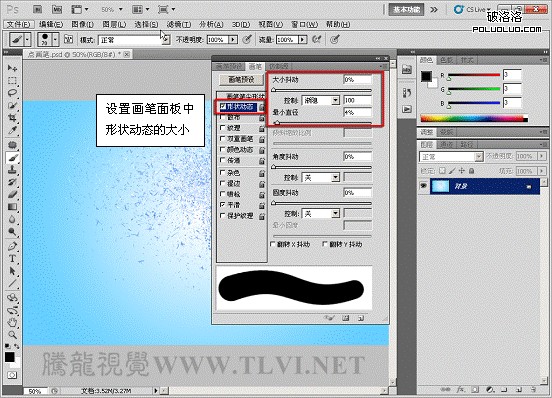Screen dimensions: 552x398
Task: Select the Line shape tool
Action: click(x=12, y=283)
